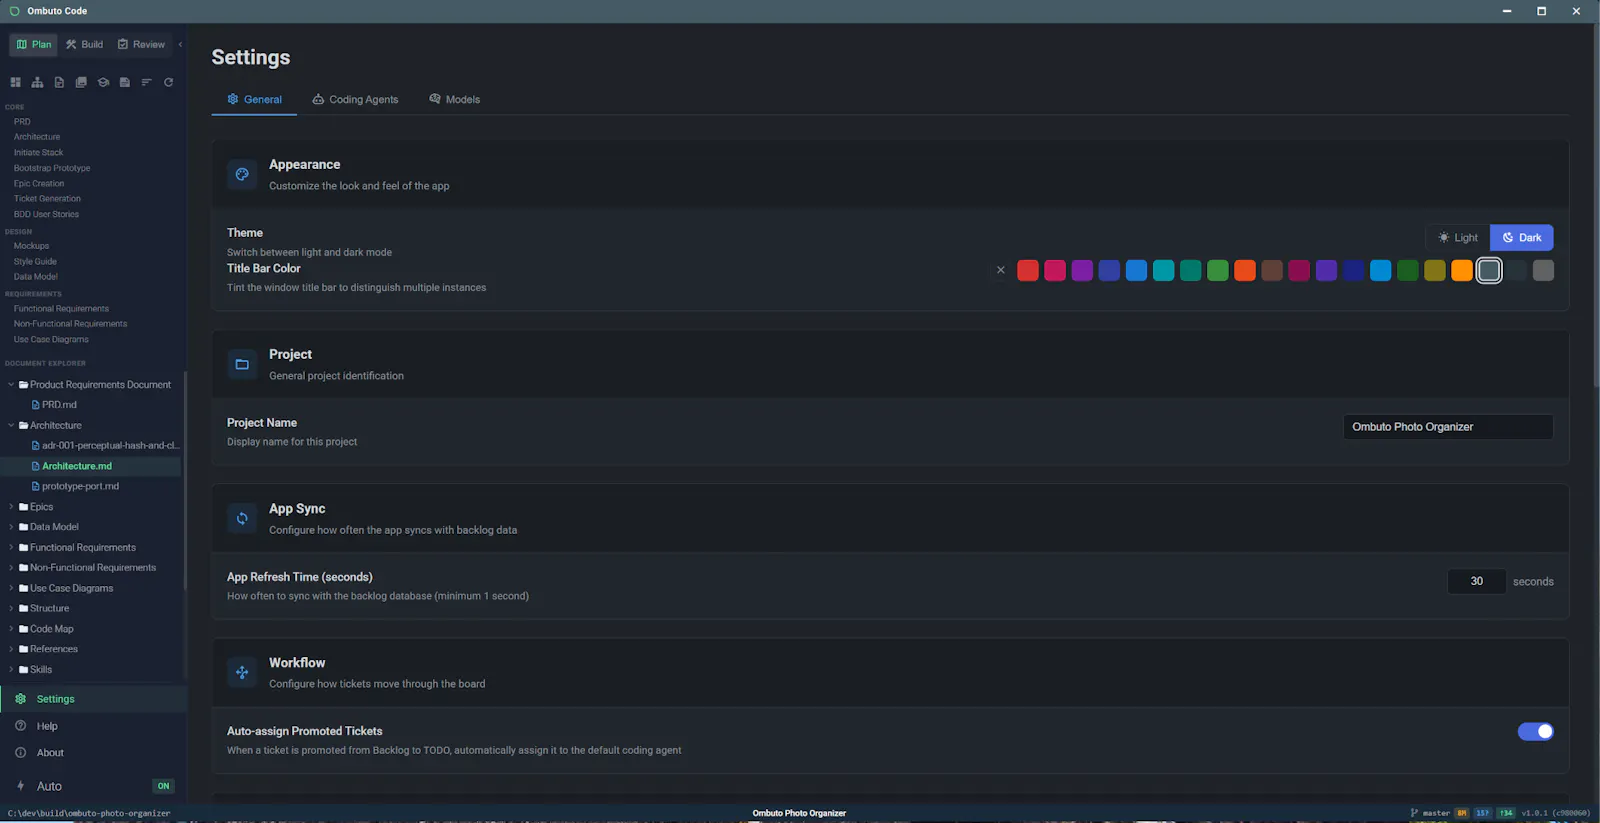
Task: Open Style Guide under Design
Action: (x=35, y=262)
